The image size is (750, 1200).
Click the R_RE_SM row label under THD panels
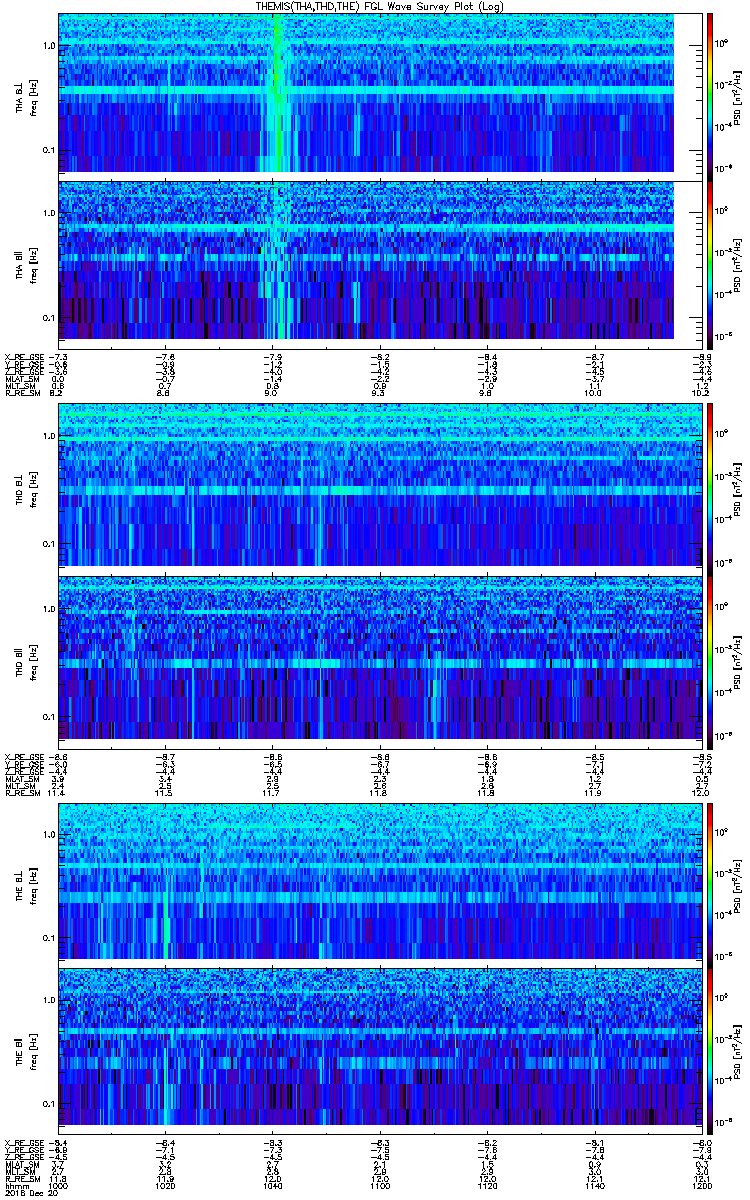point(22,793)
